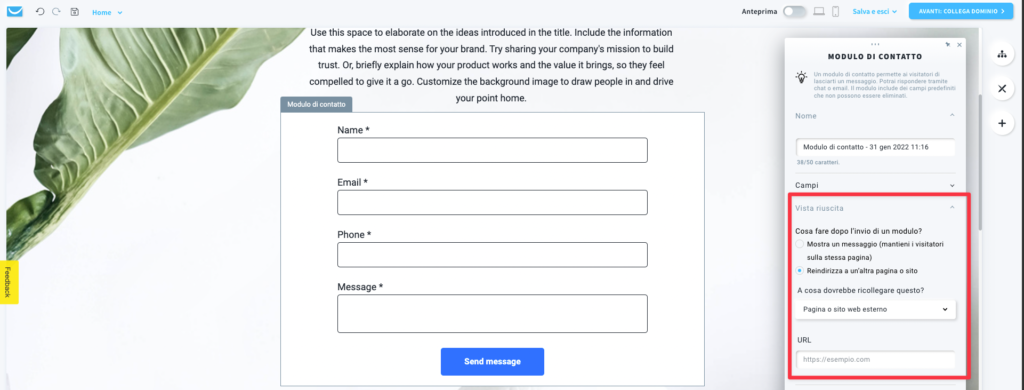Click the Send message button
The width and height of the screenshot is (1024, 390).
tap(492, 361)
